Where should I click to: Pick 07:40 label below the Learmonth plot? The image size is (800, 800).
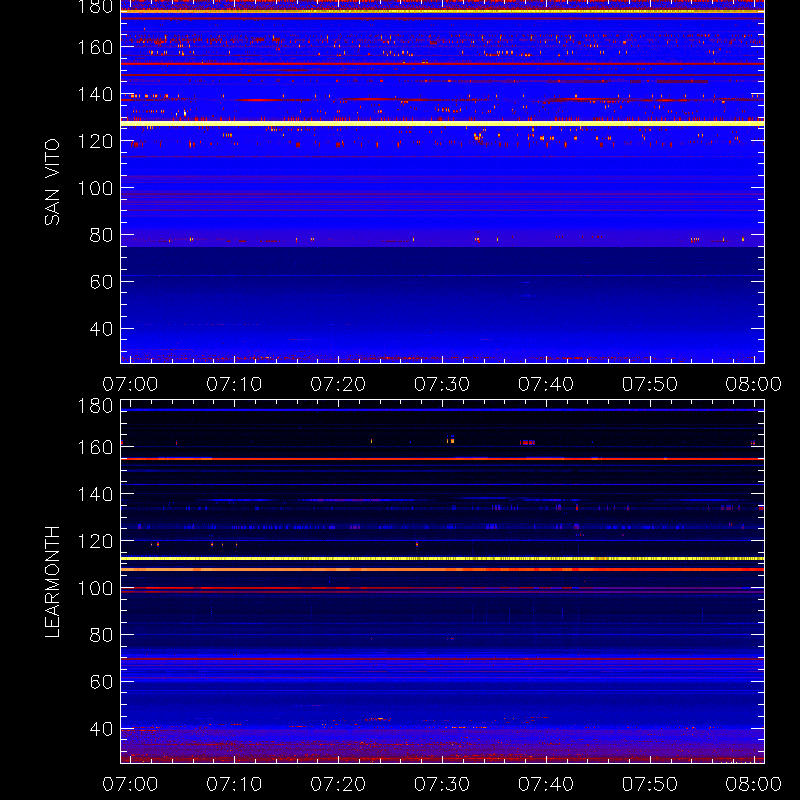pyautogui.click(x=546, y=784)
